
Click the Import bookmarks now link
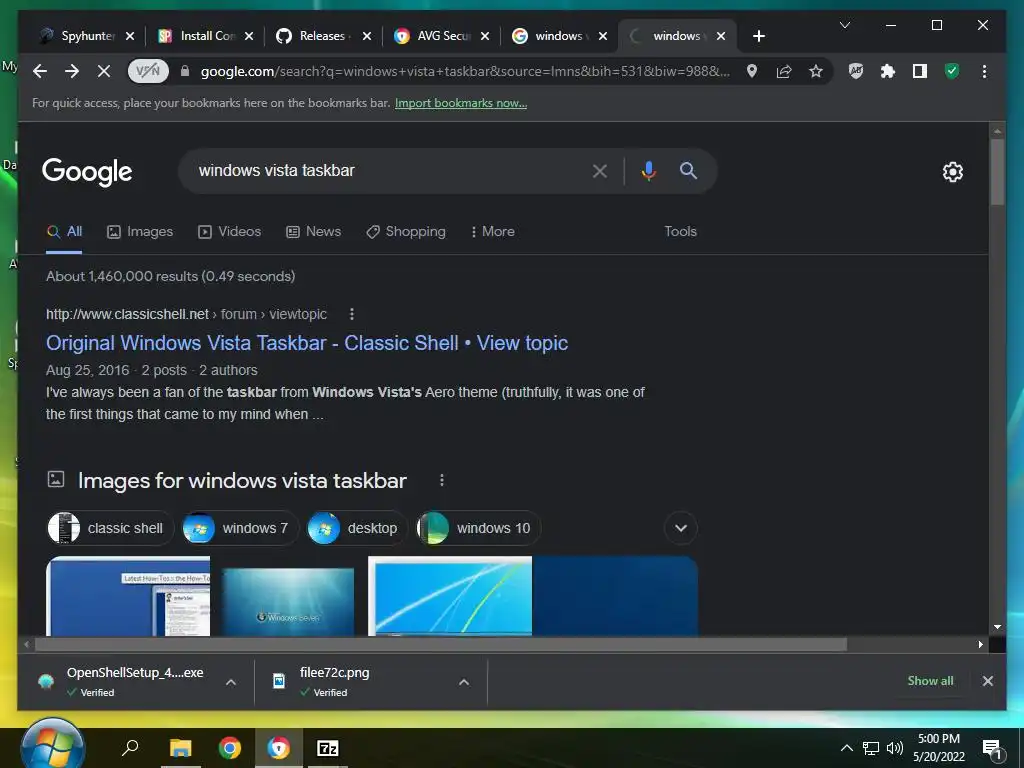tap(461, 103)
